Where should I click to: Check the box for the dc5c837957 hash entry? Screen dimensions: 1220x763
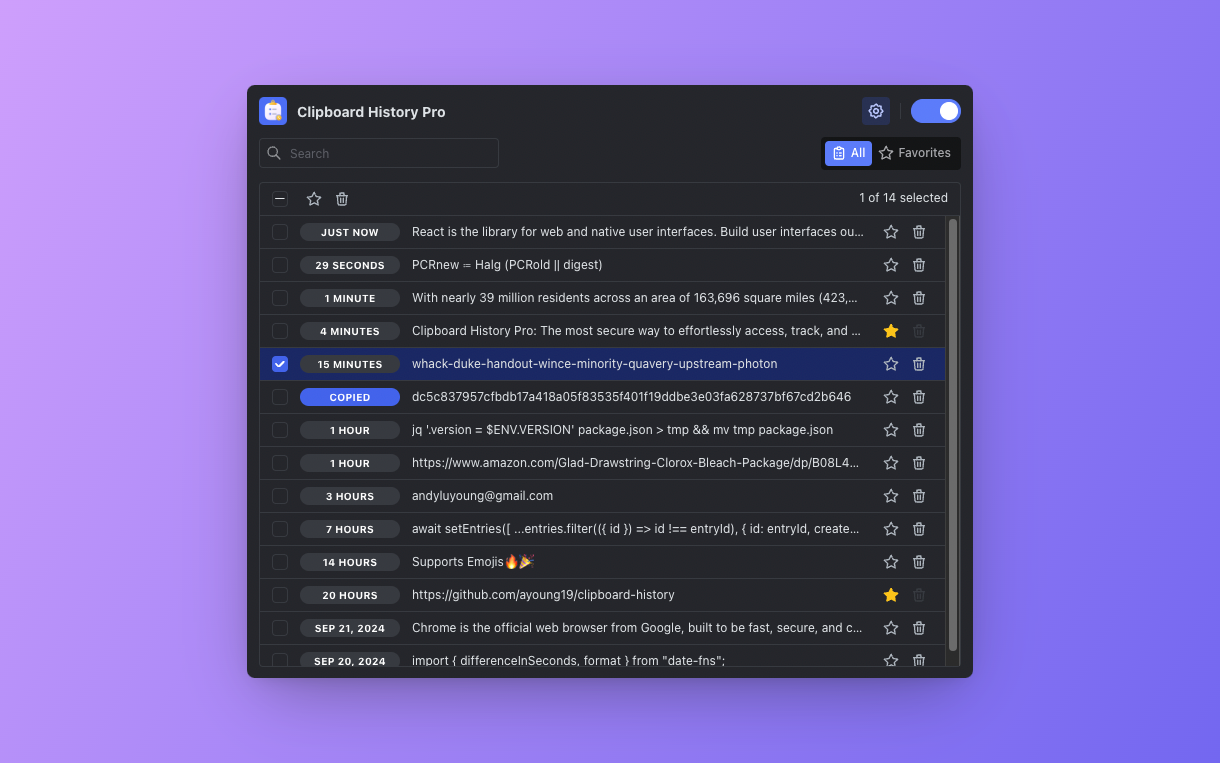pyautogui.click(x=280, y=397)
